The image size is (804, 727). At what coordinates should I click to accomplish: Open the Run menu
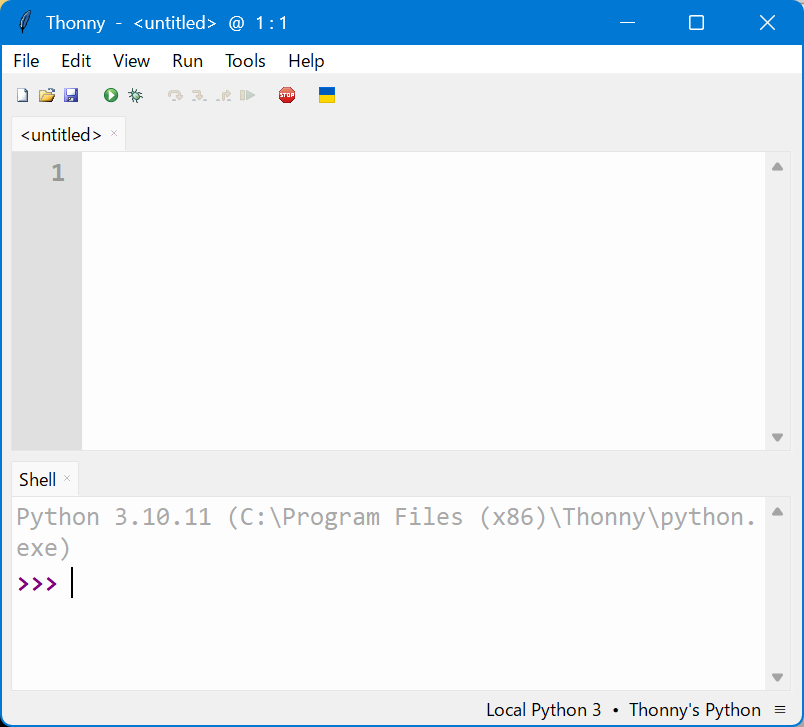coord(187,61)
